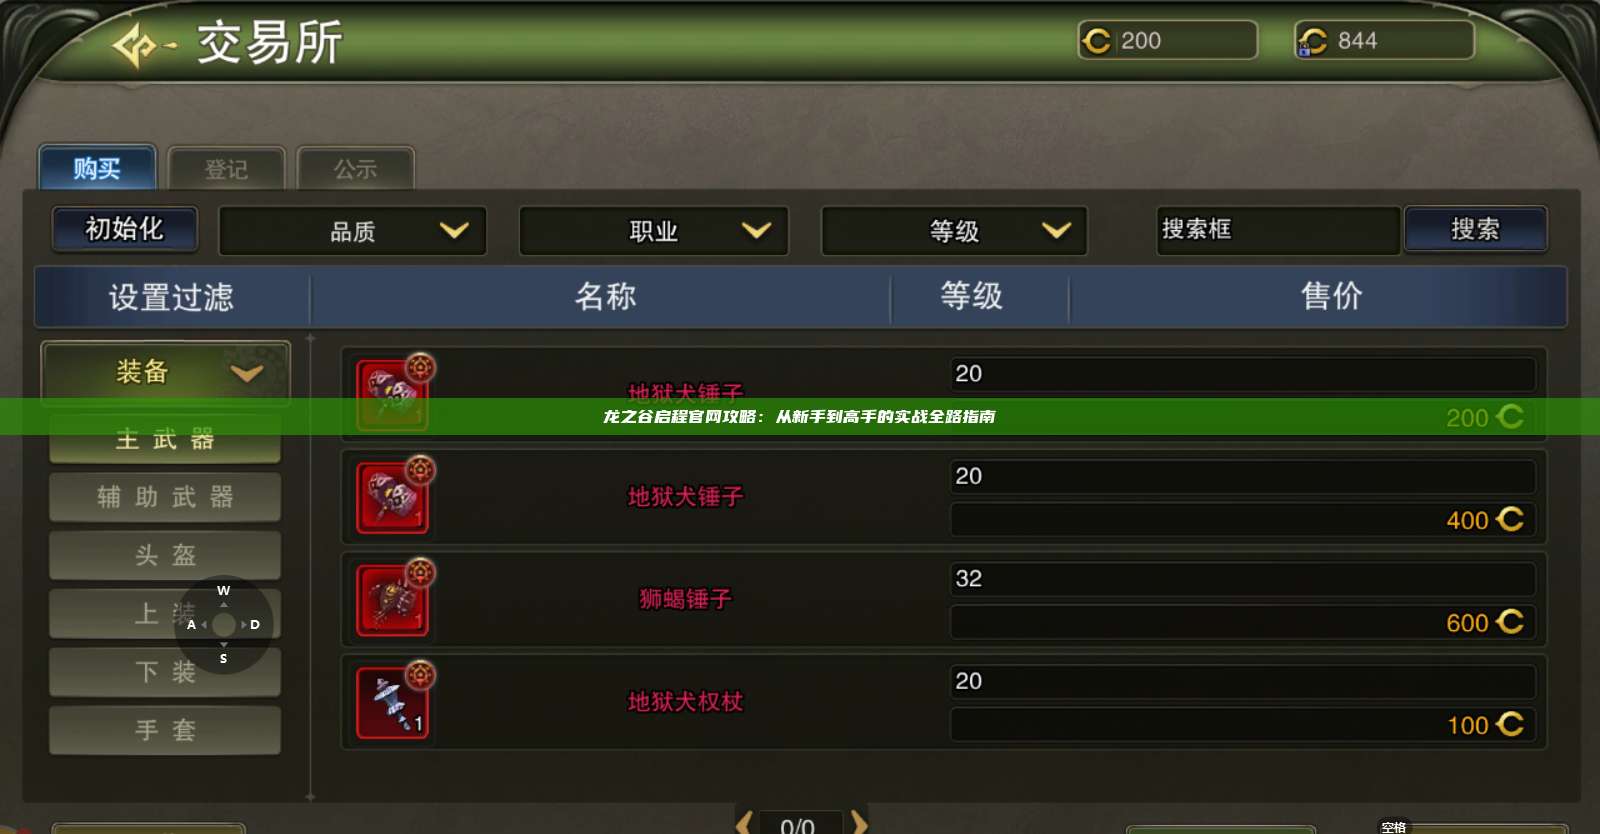
Task: Go to the next page arrow
Action: (859, 823)
